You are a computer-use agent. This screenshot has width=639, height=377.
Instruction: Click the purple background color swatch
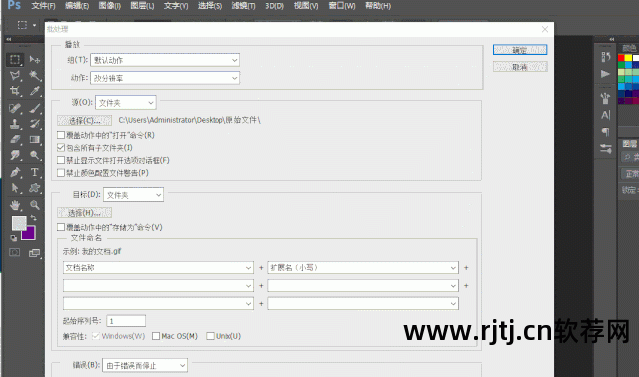[29, 234]
